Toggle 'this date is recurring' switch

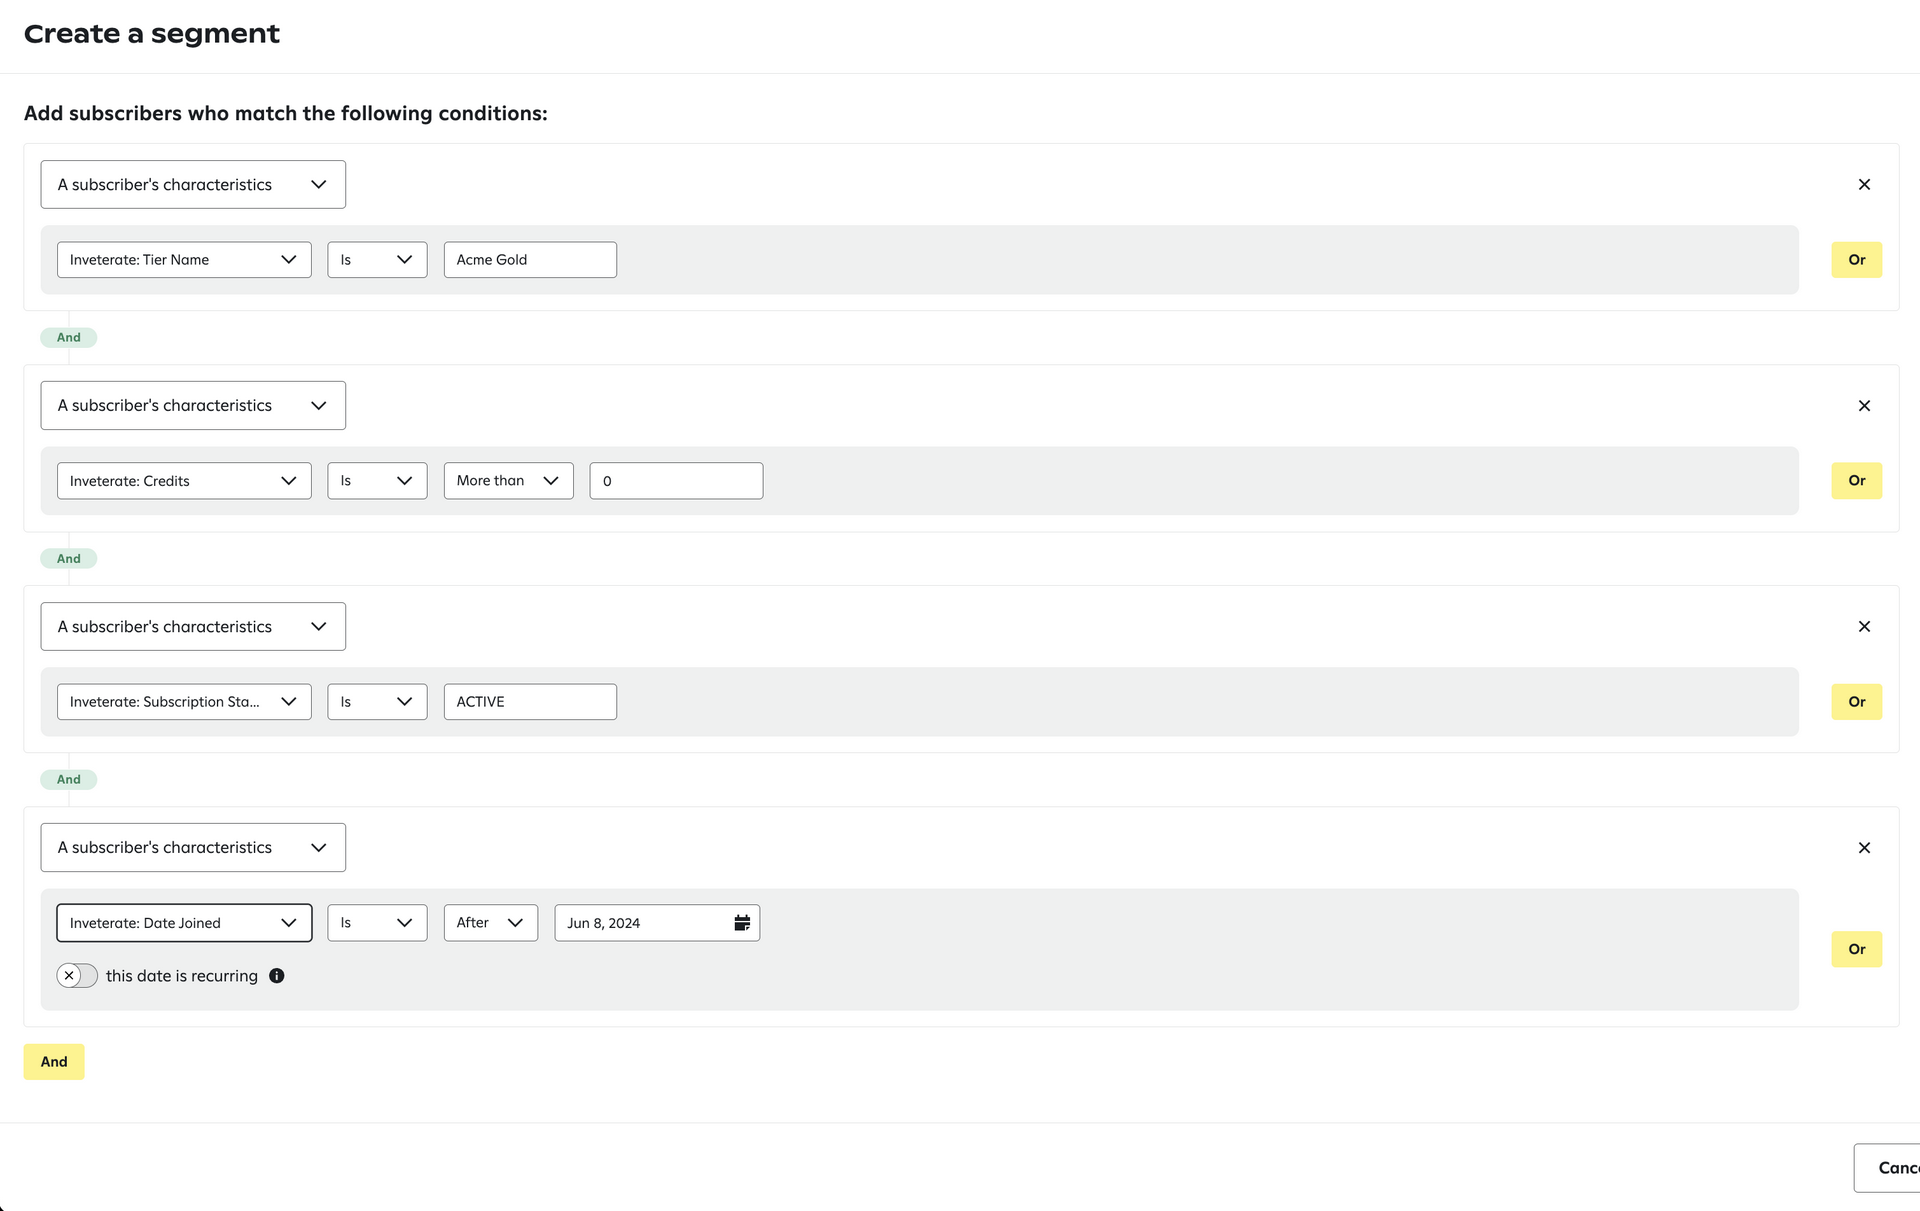coord(77,976)
